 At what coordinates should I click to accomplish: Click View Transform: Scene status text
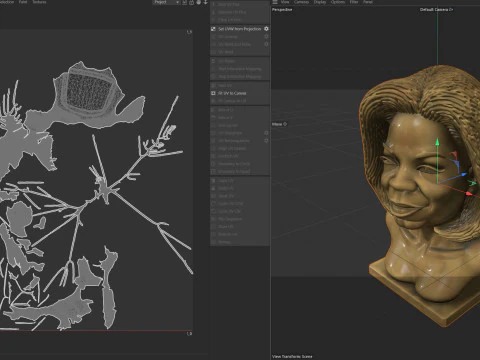292,356
